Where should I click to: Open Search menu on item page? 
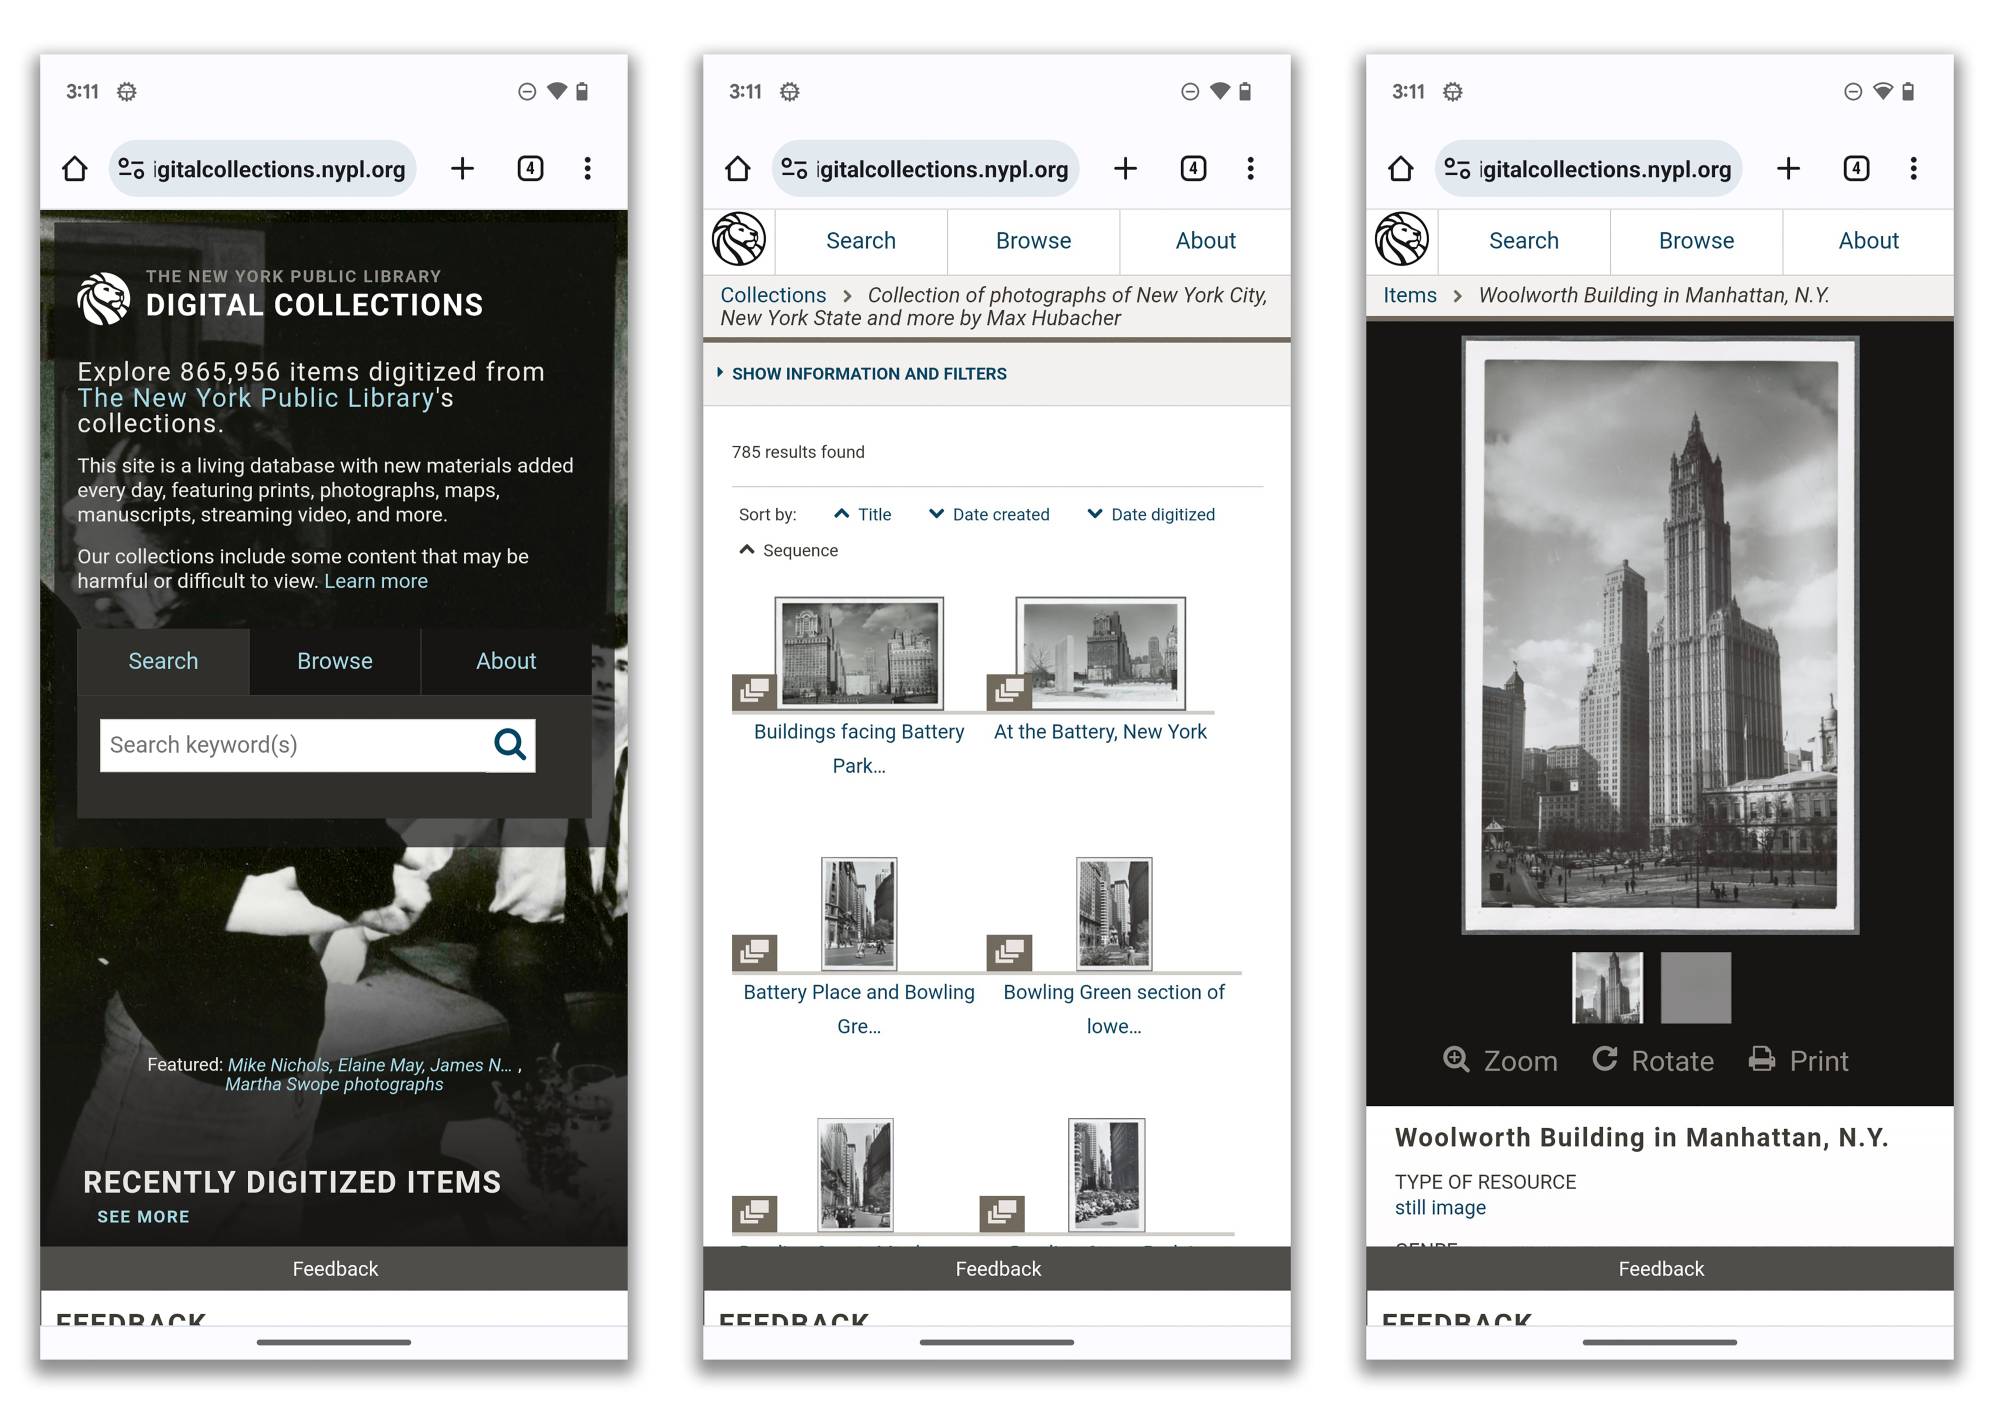pos(1524,241)
